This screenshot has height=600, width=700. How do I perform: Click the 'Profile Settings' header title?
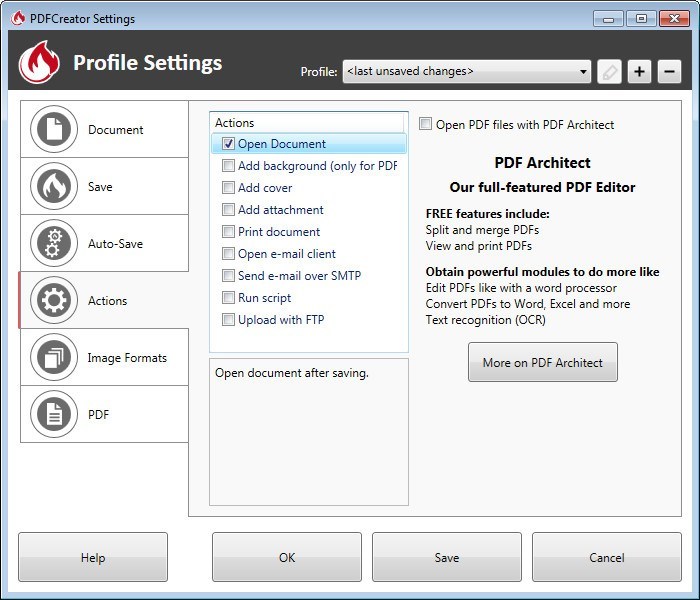tap(147, 62)
